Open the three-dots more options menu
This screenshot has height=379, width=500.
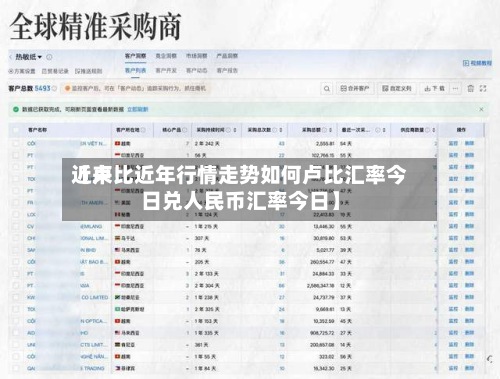455,89
